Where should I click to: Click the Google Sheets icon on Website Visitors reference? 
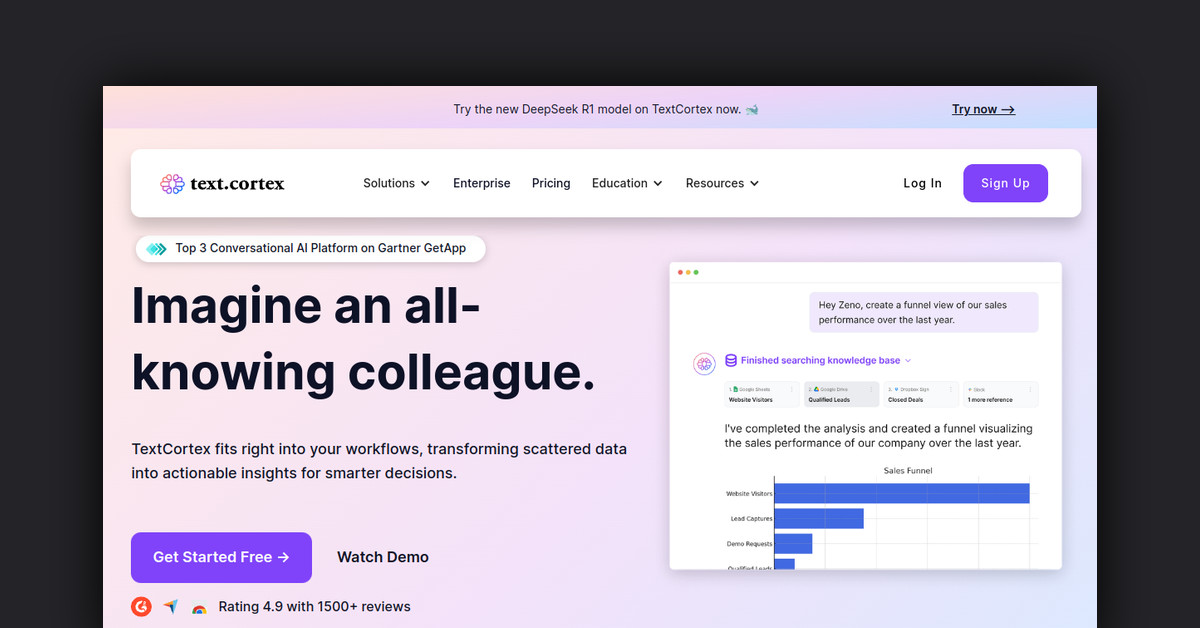click(x=737, y=389)
